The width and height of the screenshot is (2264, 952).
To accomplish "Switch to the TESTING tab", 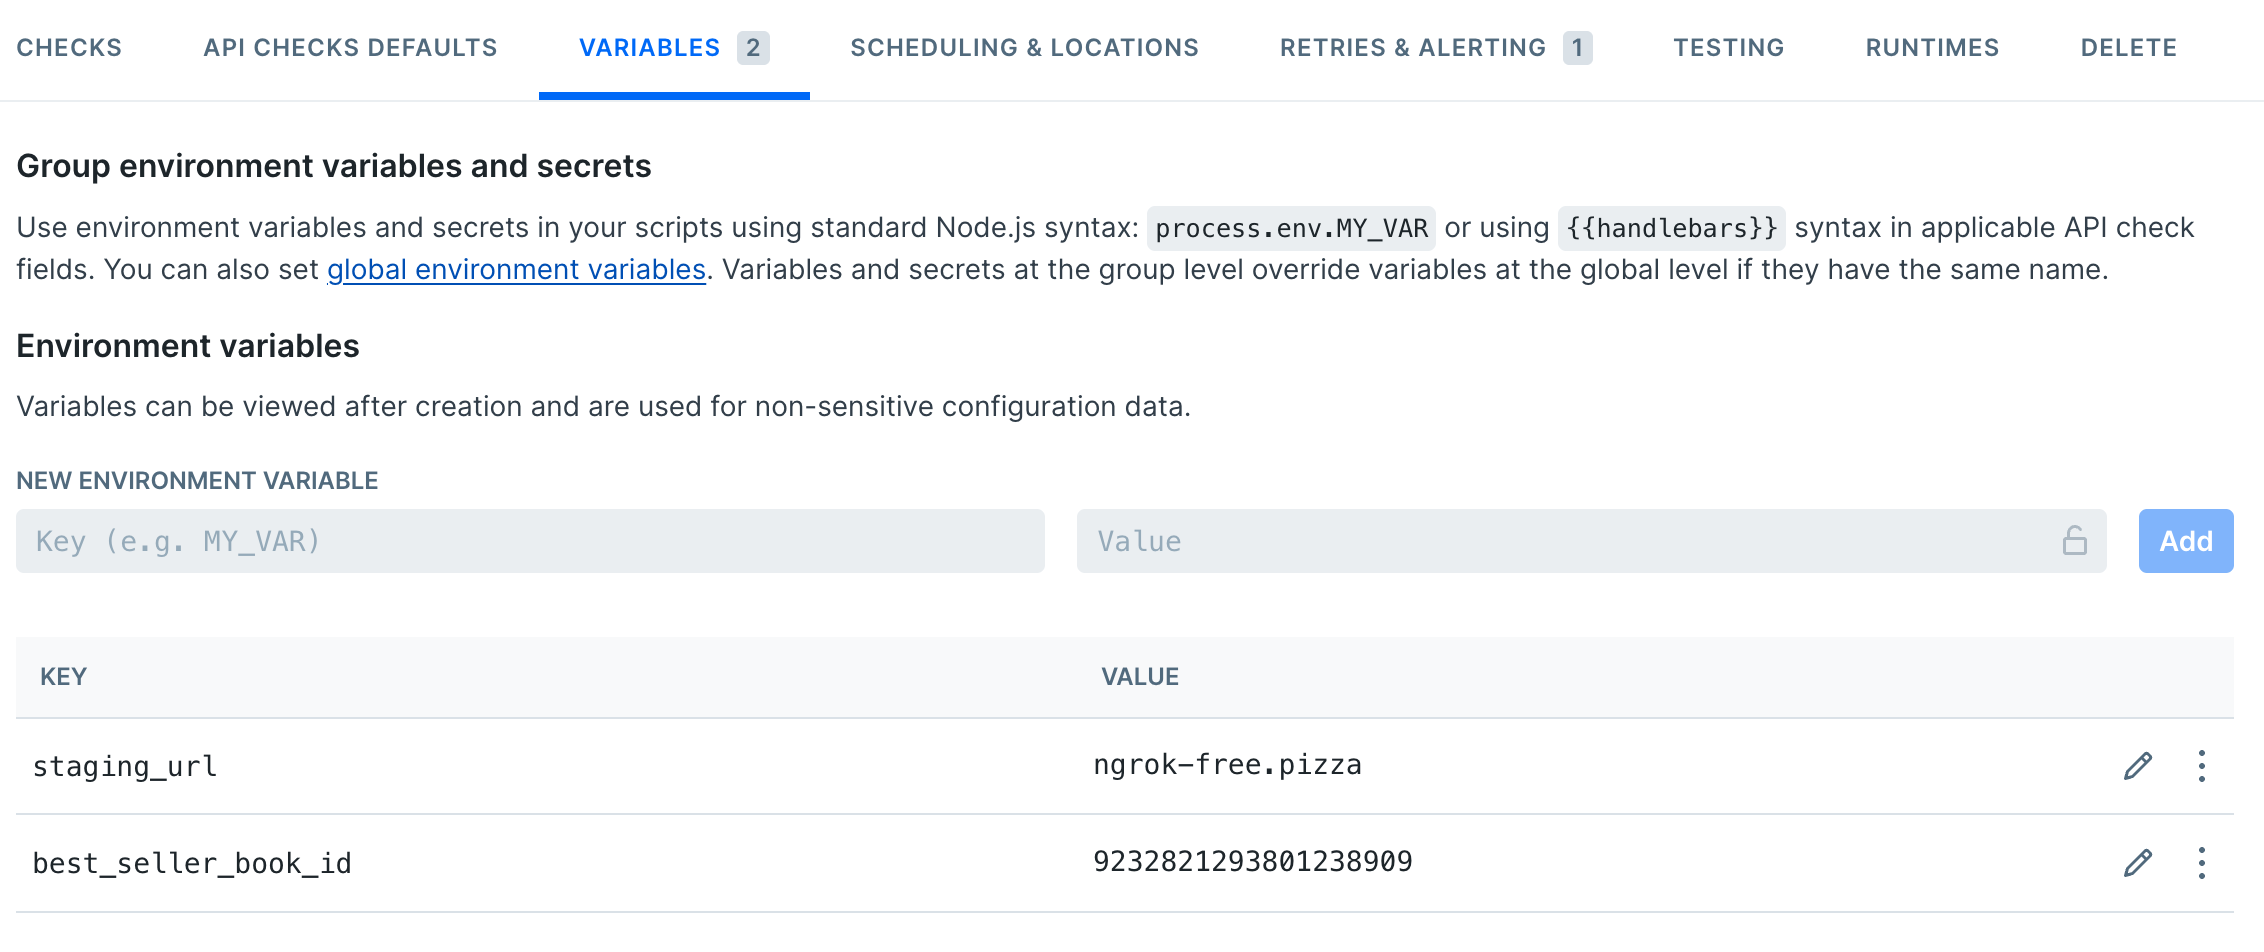I will point(1728,47).
